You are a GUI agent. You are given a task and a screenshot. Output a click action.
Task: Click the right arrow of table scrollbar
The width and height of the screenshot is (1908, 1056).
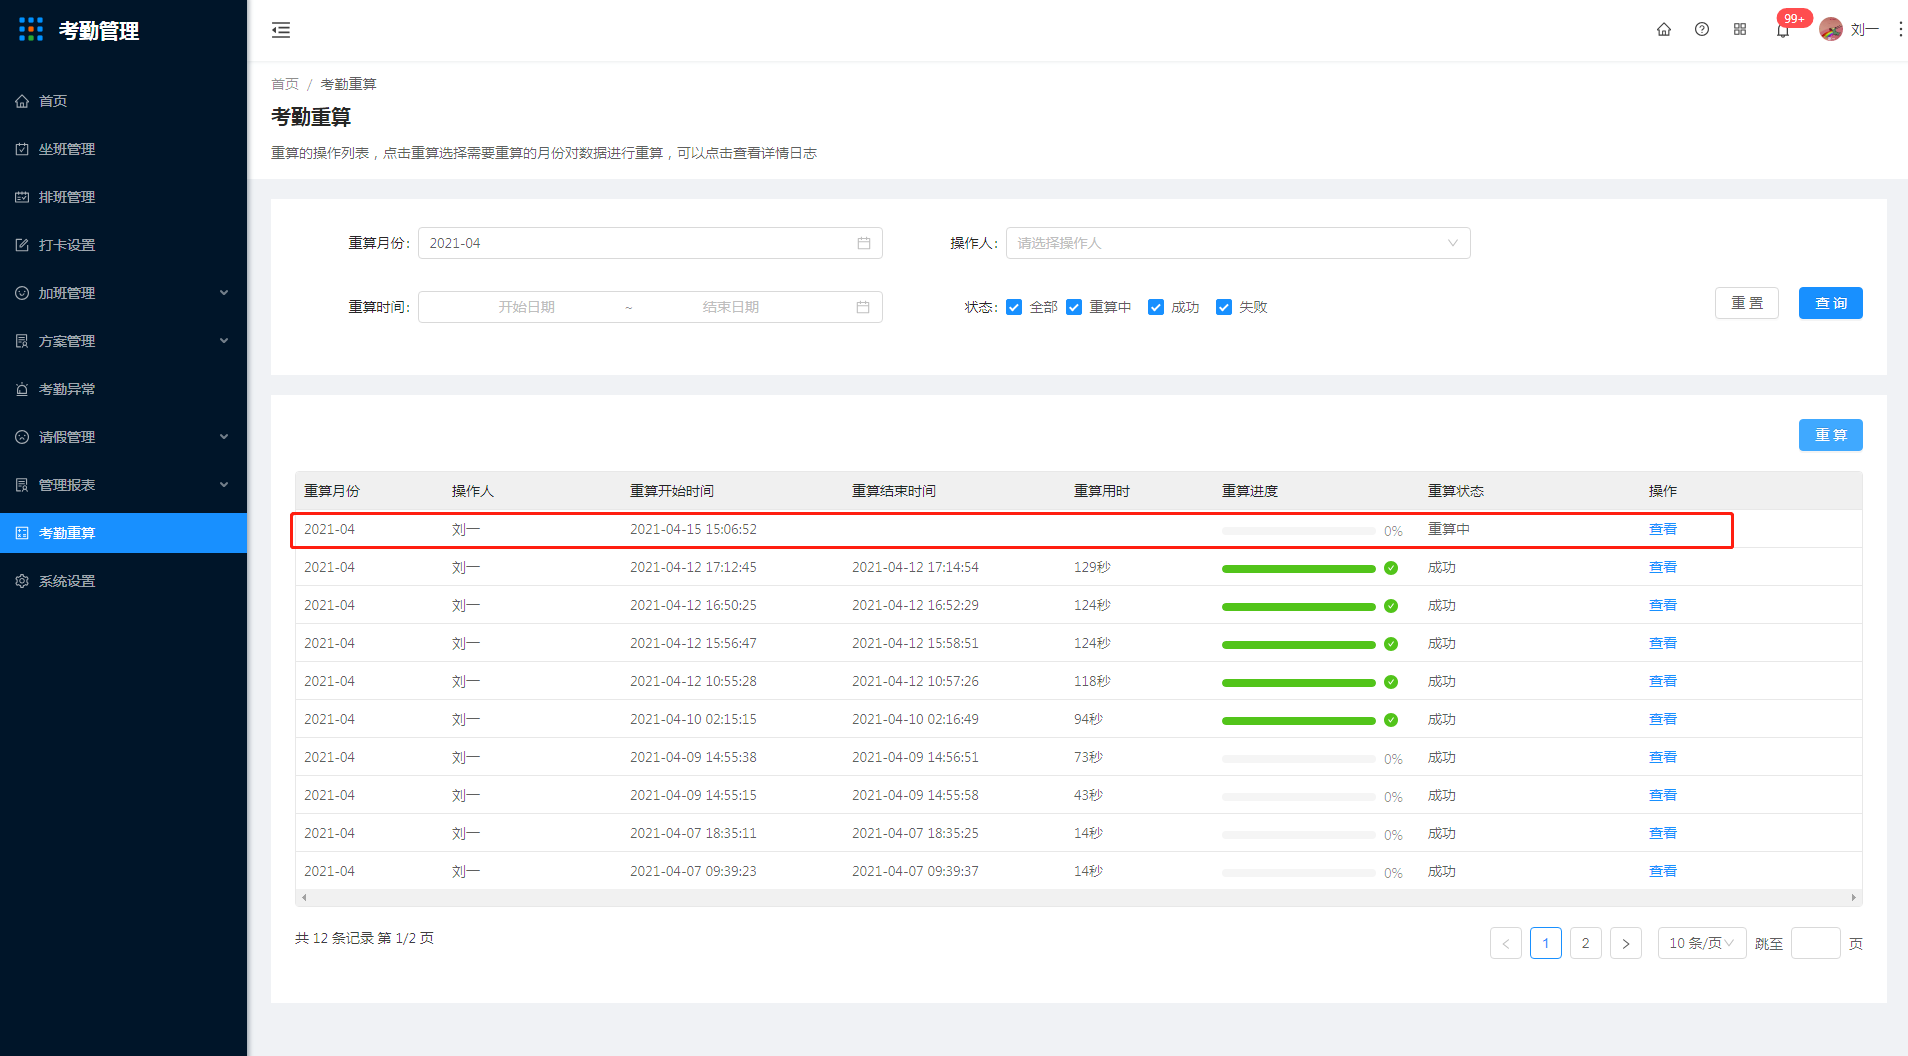click(1854, 897)
